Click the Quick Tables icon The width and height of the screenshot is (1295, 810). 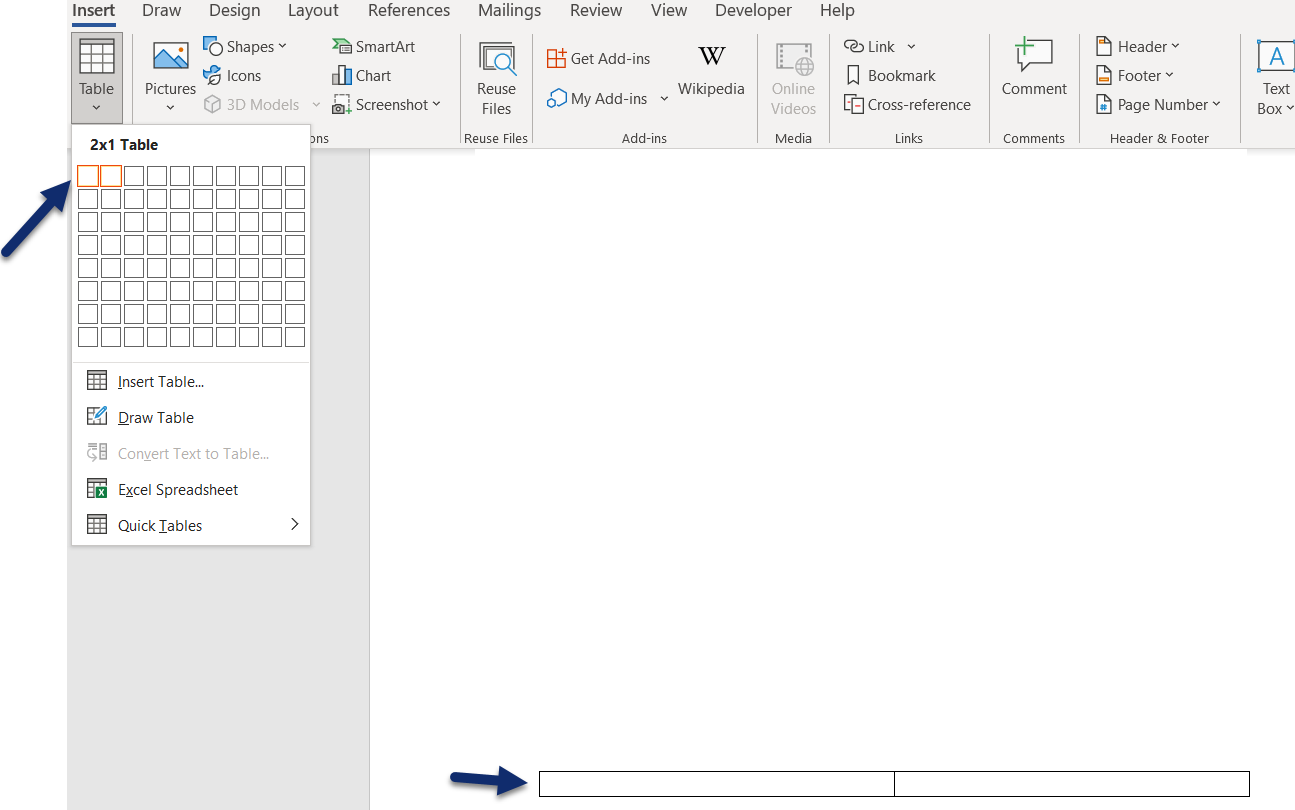97,525
